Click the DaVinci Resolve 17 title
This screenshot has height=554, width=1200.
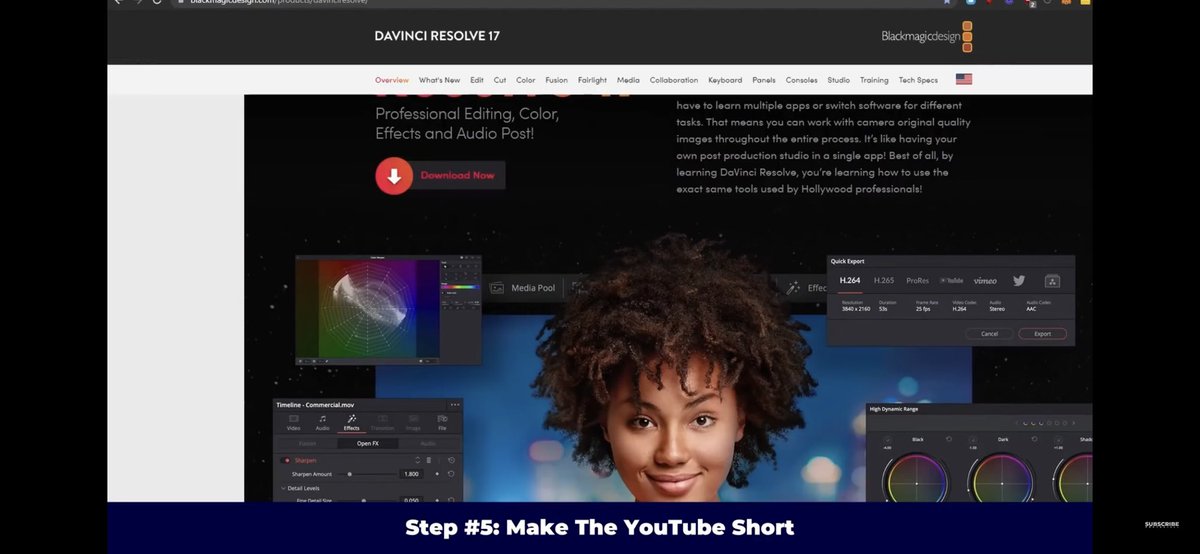(x=437, y=36)
